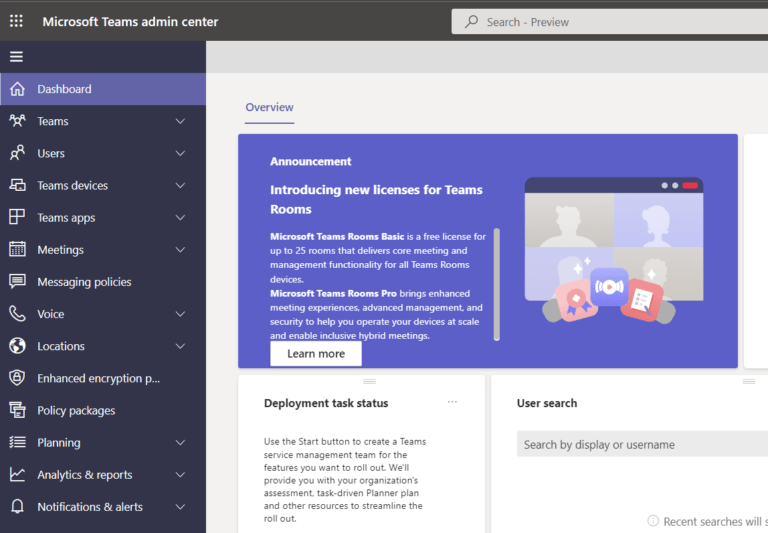The height and width of the screenshot is (533, 768).
Task: Click the Policy packages icon
Action: point(17,410)
